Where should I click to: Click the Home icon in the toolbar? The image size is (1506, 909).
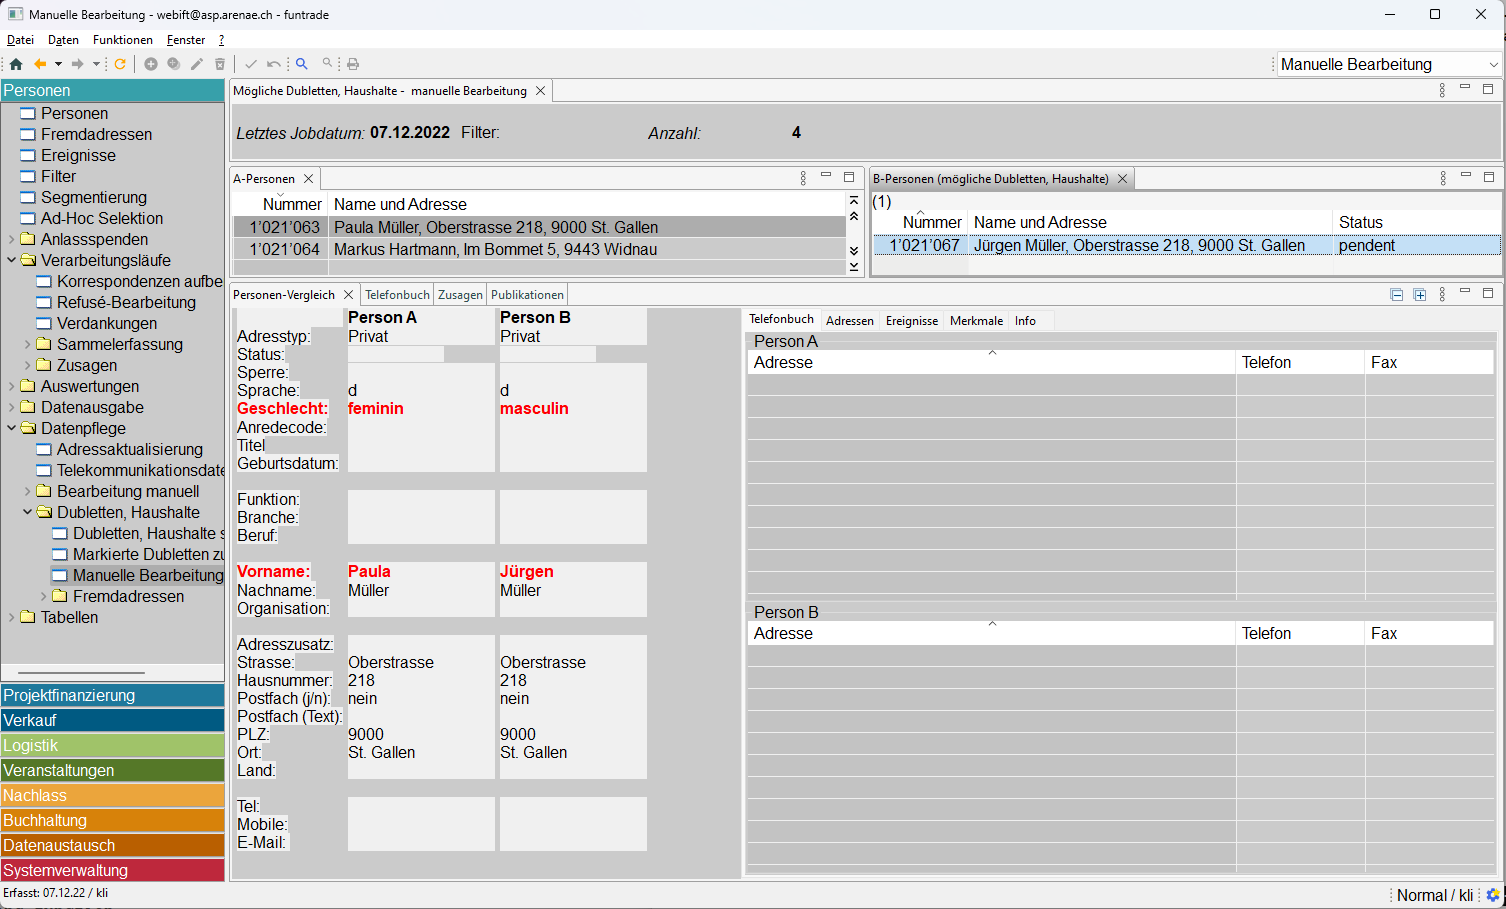point(16,64)
